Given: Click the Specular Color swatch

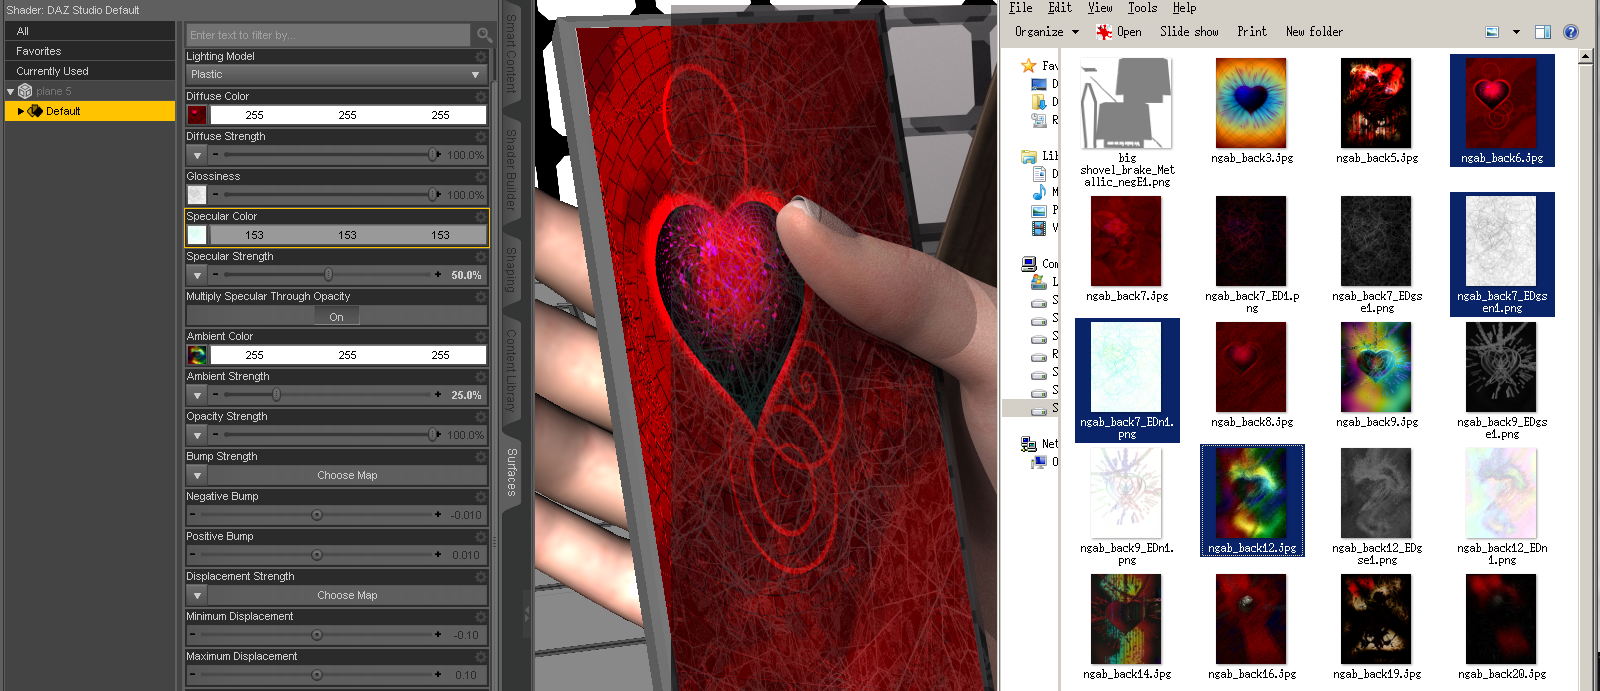Looking at the screenshot, I should point(197,235).
